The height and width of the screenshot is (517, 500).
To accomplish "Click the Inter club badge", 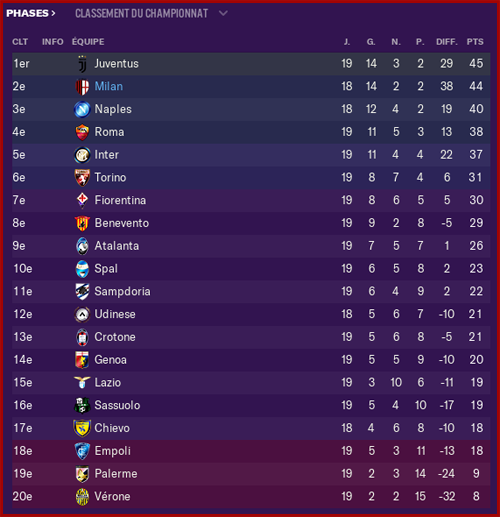I will pos(82,155).
